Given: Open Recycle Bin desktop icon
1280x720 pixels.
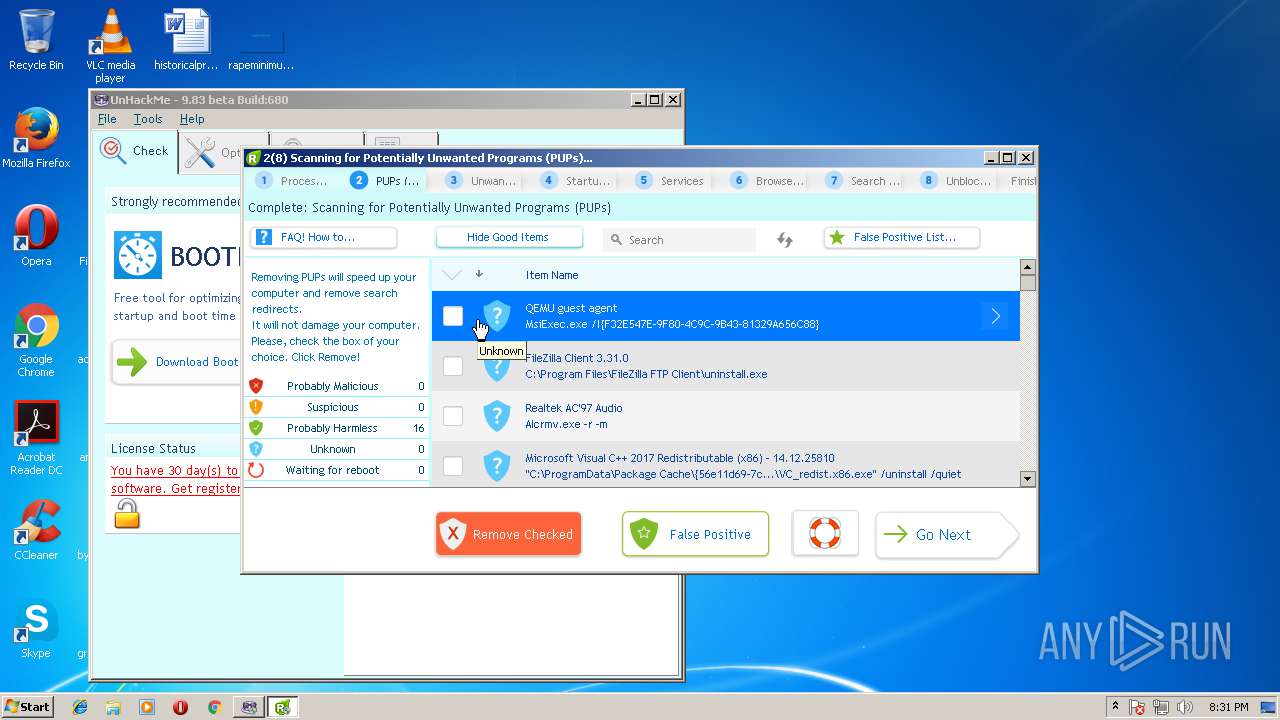Looking at the screenshot, I should pos(36,40).
